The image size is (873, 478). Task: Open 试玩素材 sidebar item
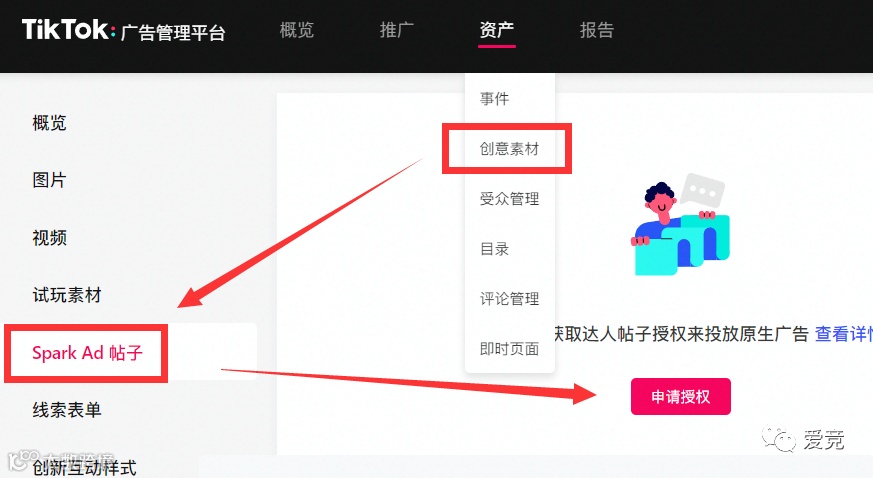tap(67, 295)
